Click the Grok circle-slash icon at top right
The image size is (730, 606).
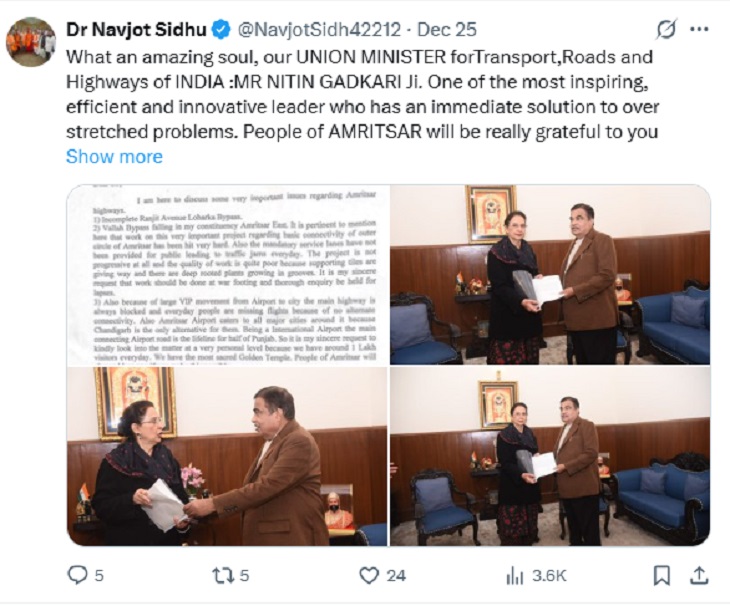666,30
